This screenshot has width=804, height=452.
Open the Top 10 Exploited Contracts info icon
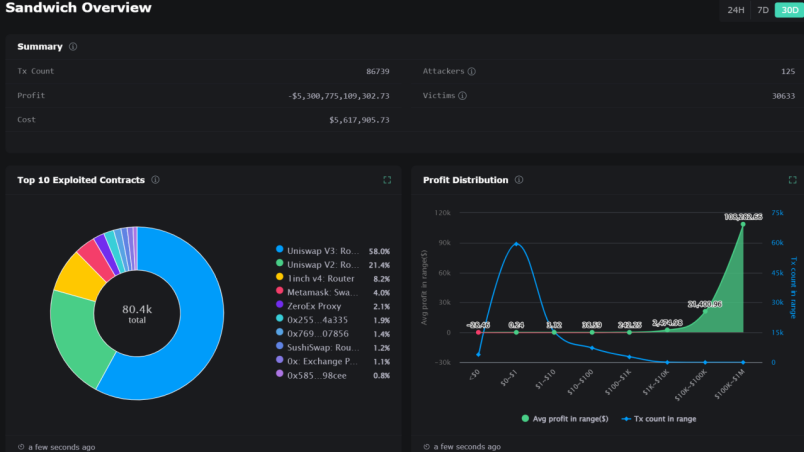pos(155,180)
